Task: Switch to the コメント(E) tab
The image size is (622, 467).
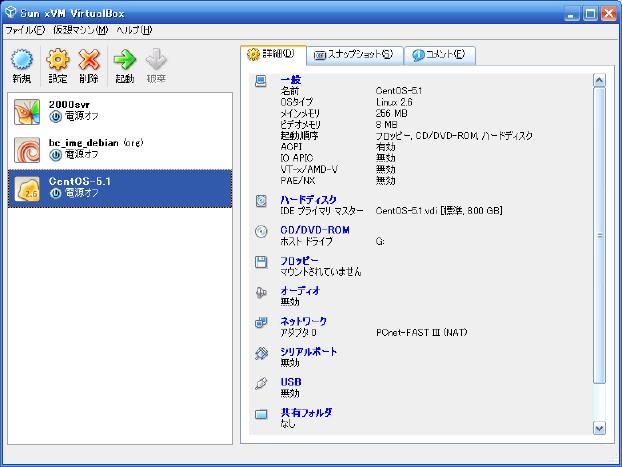Action: coord(439,54)
